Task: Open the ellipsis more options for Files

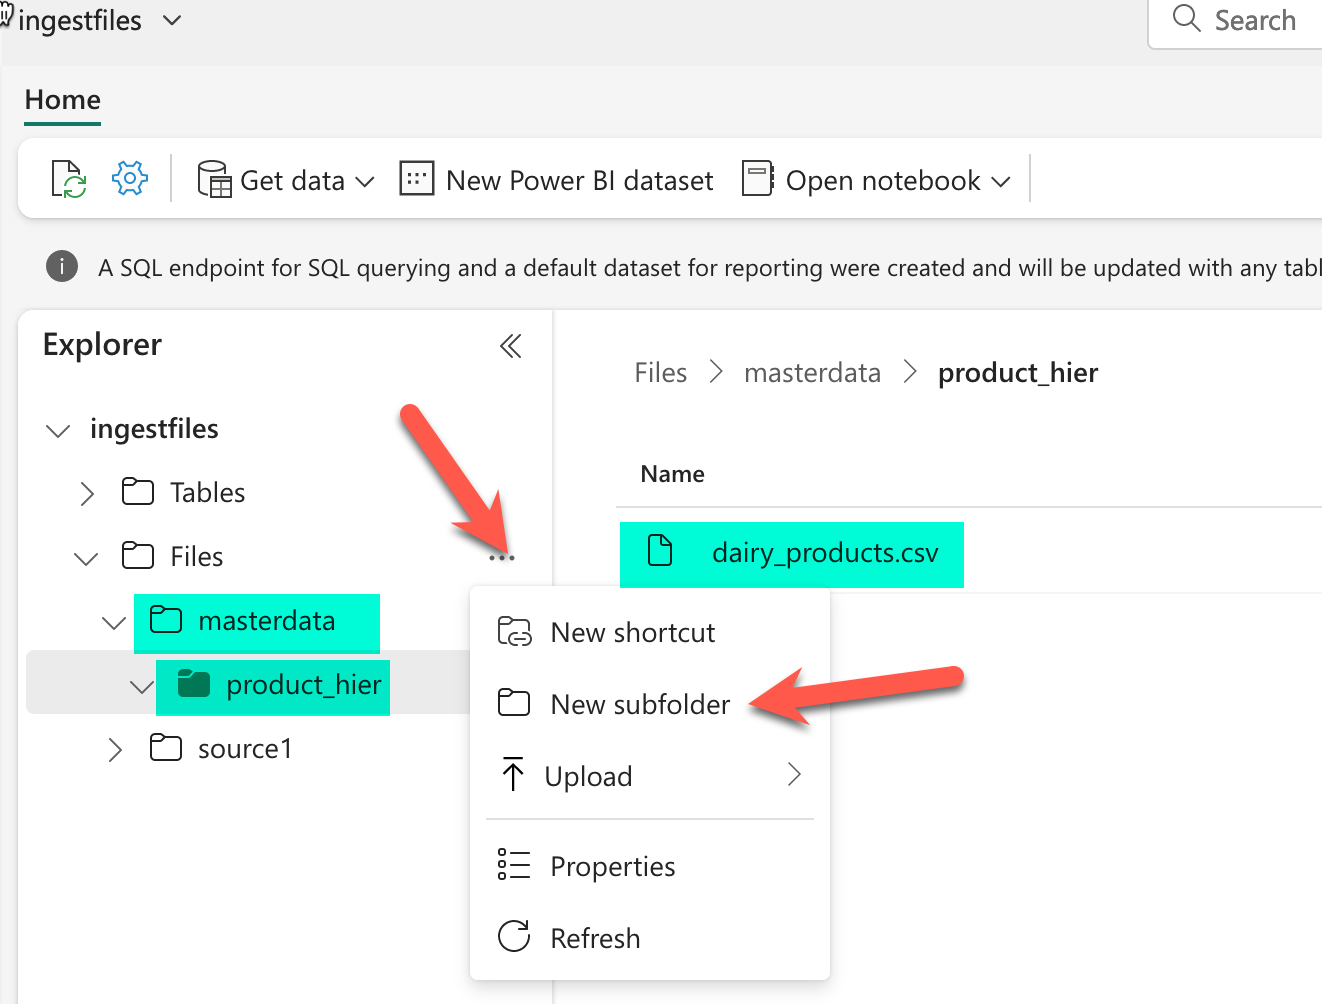Action: 501,557
